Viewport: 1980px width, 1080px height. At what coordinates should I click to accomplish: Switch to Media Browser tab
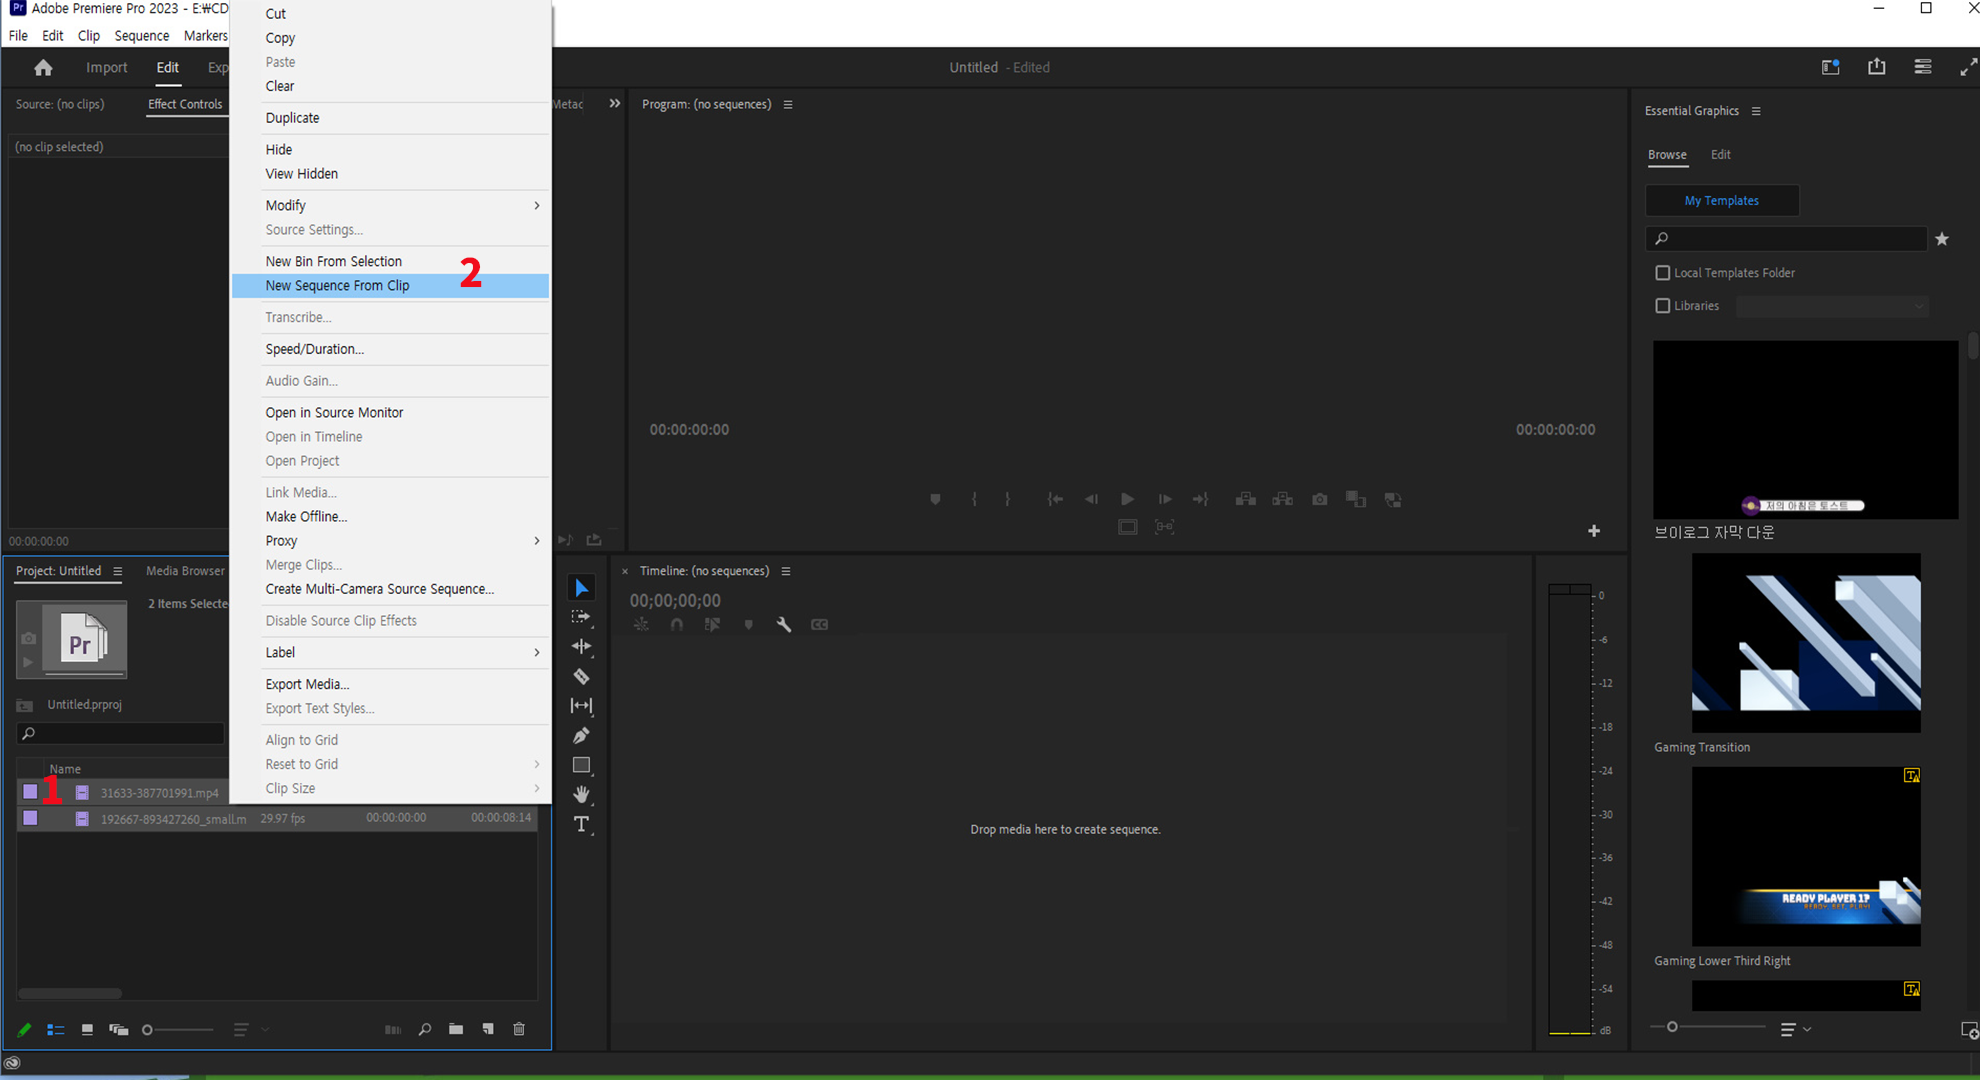pyautogui.click(x=185, y=571)
